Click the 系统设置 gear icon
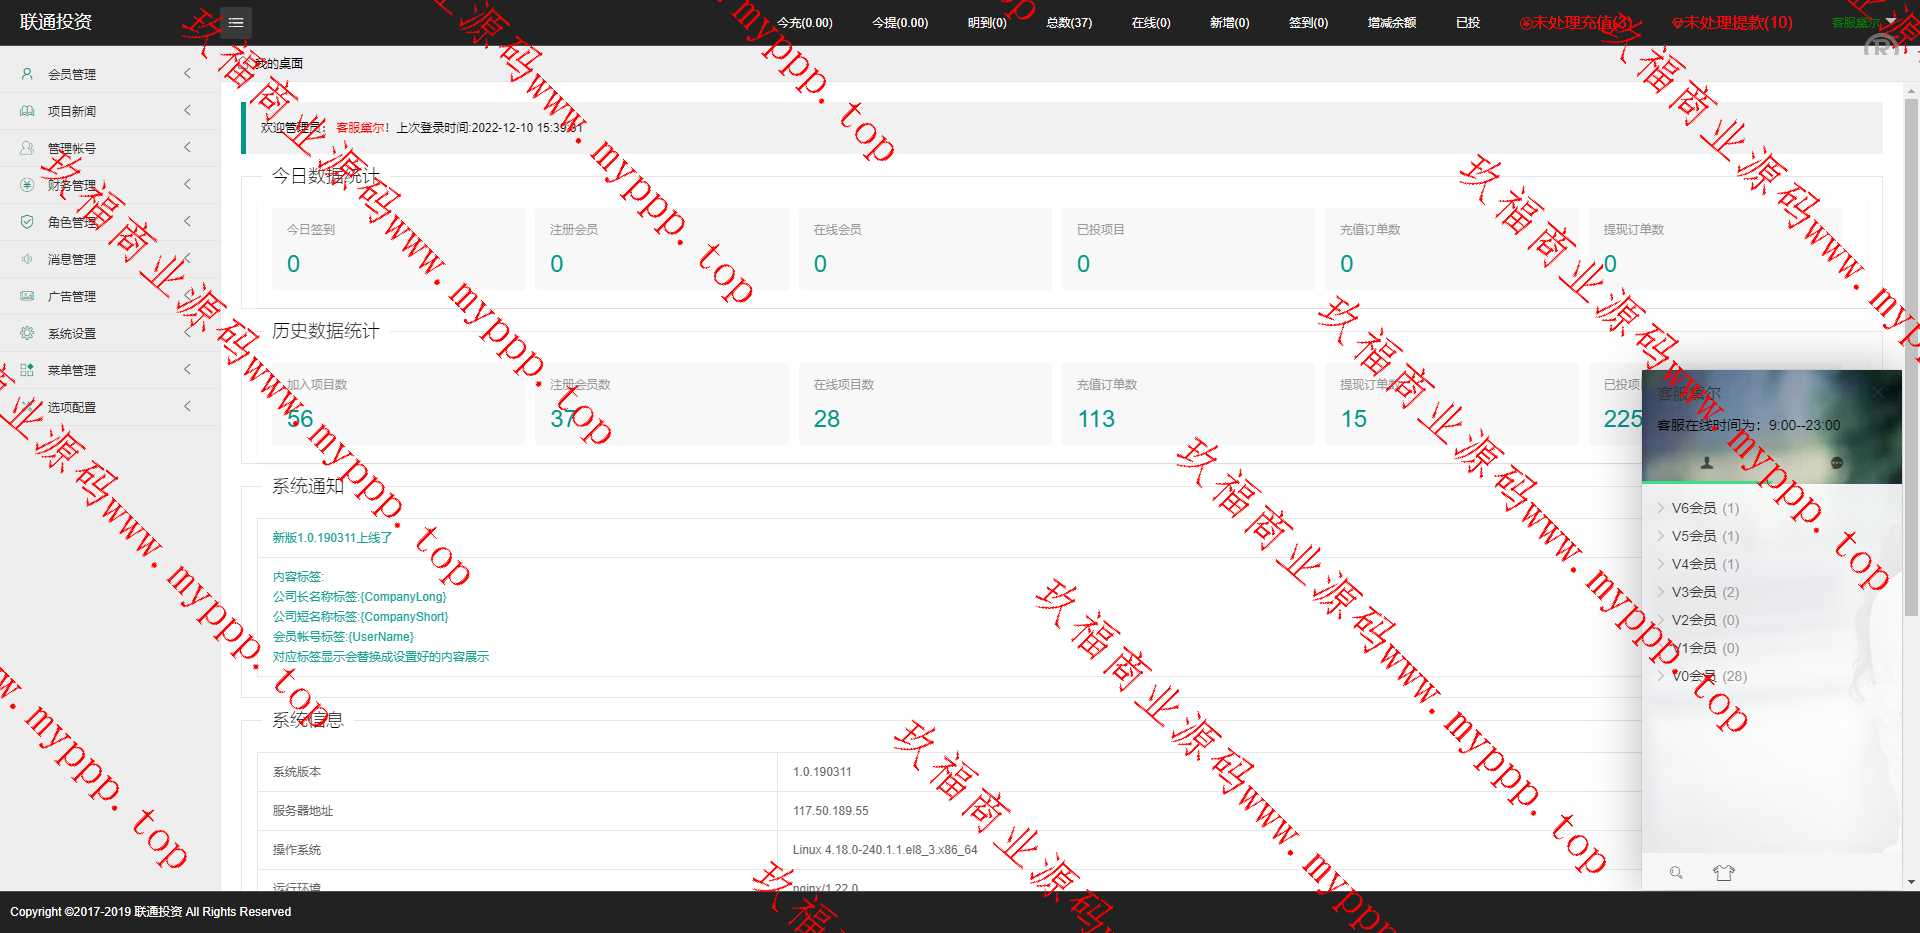 (27, 333)
